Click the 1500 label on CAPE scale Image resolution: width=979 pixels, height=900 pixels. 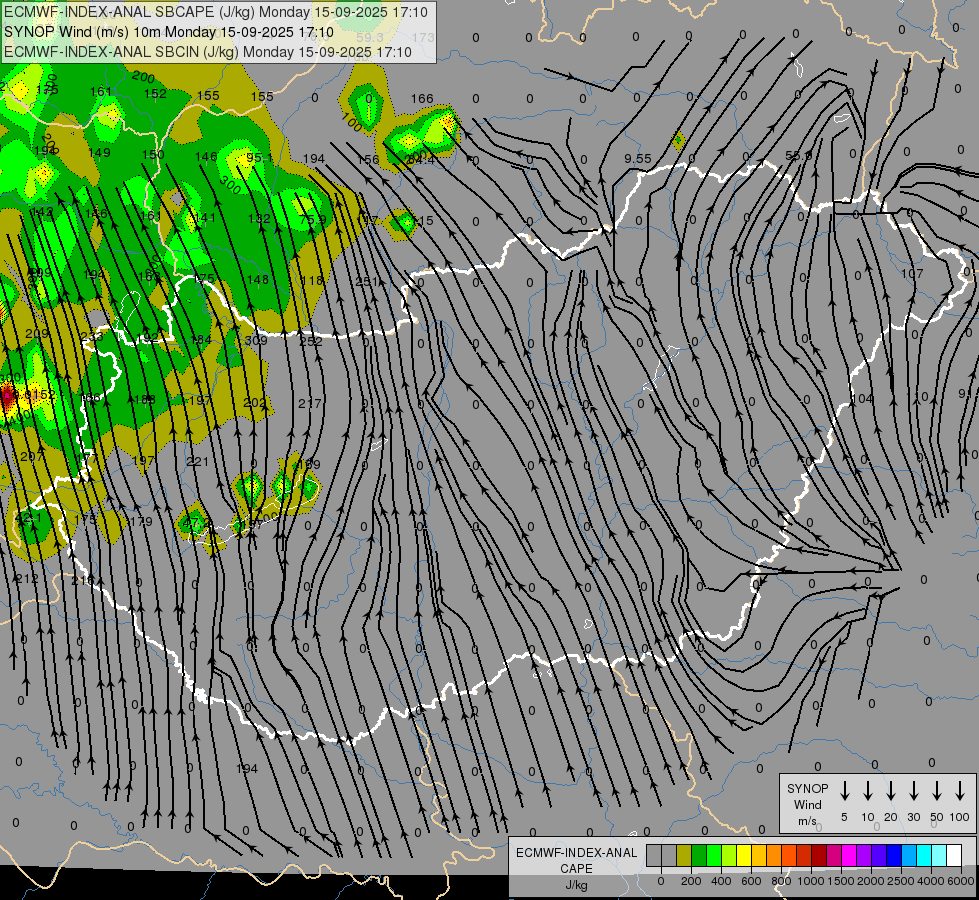[841, 881]
